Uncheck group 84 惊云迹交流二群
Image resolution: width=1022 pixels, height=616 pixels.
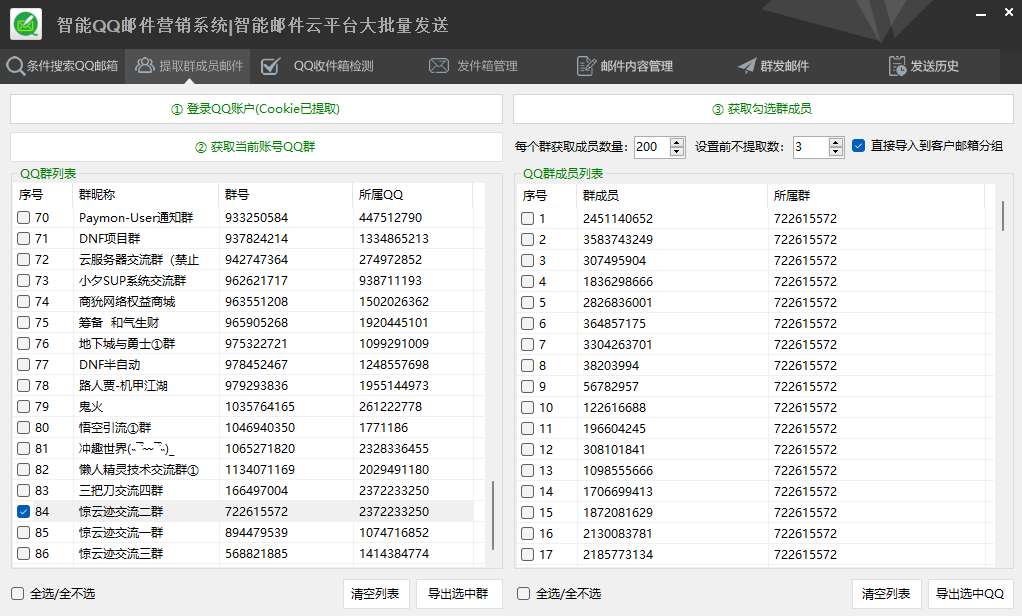24,512
